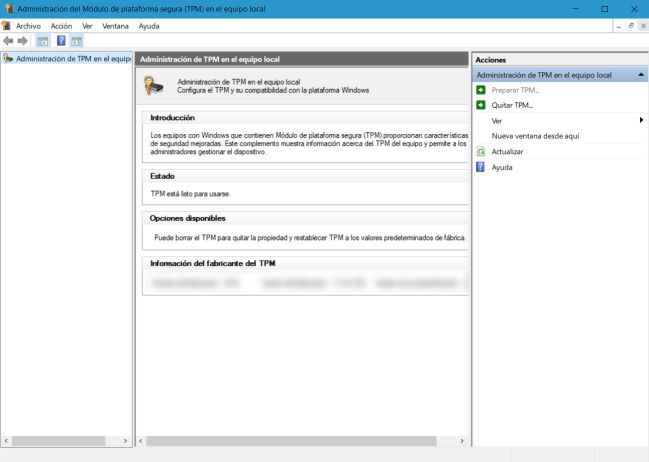Screen dimensions: 649x462
Task: Select the TPM node in the console tree
Action: point(73,59)
